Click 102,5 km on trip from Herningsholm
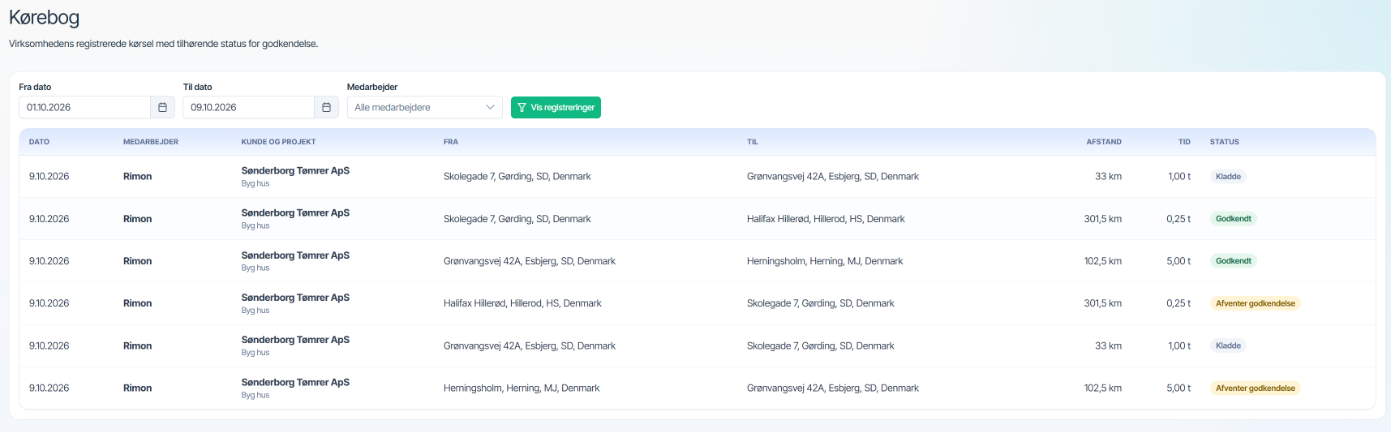Viewport: 1391px width, 432px height. 1103,388
